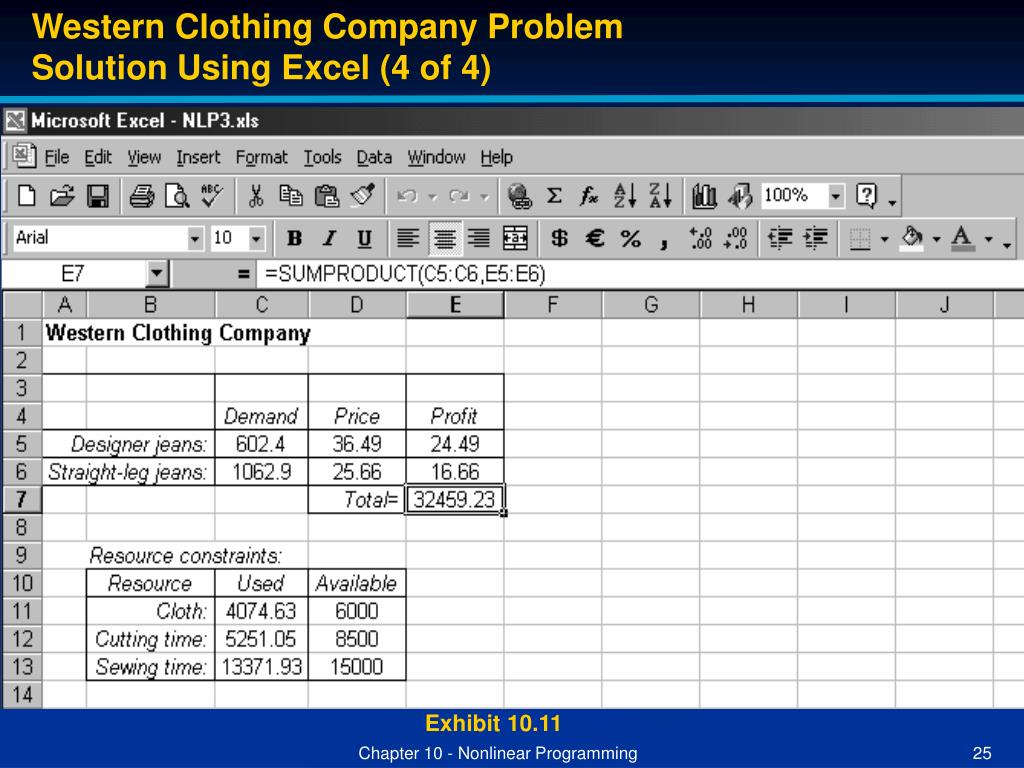Paste with clipboard icon

point(327,195)
